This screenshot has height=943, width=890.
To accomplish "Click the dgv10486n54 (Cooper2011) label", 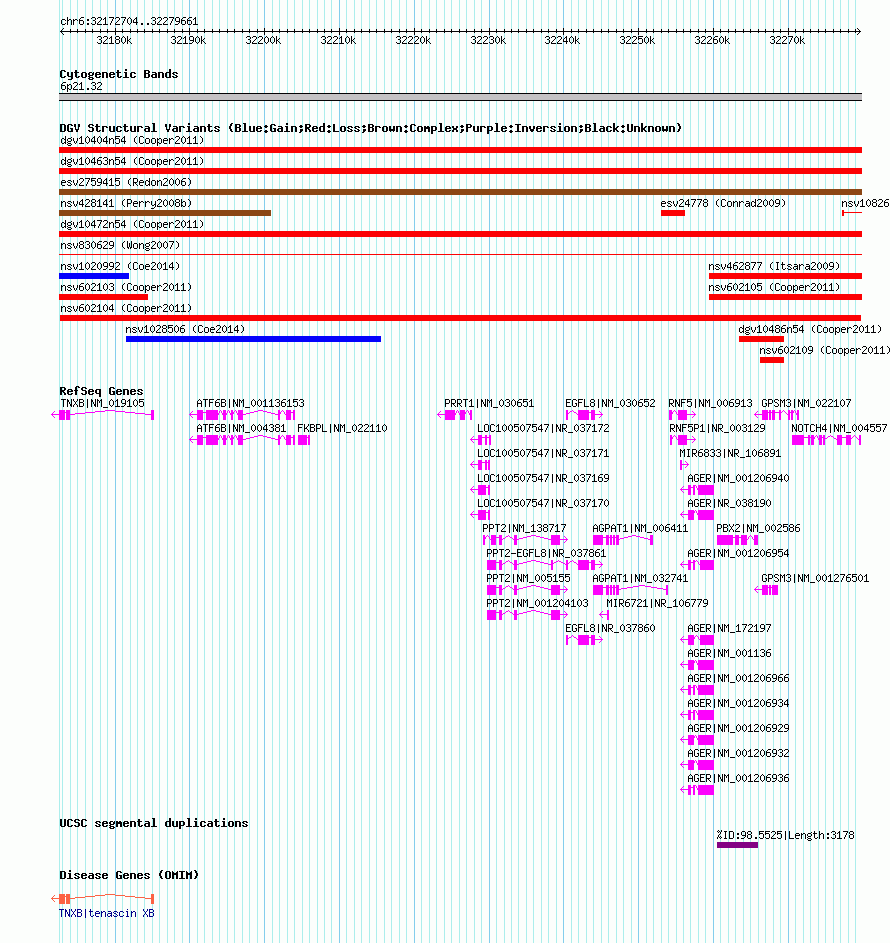I will tap(810, 330).
